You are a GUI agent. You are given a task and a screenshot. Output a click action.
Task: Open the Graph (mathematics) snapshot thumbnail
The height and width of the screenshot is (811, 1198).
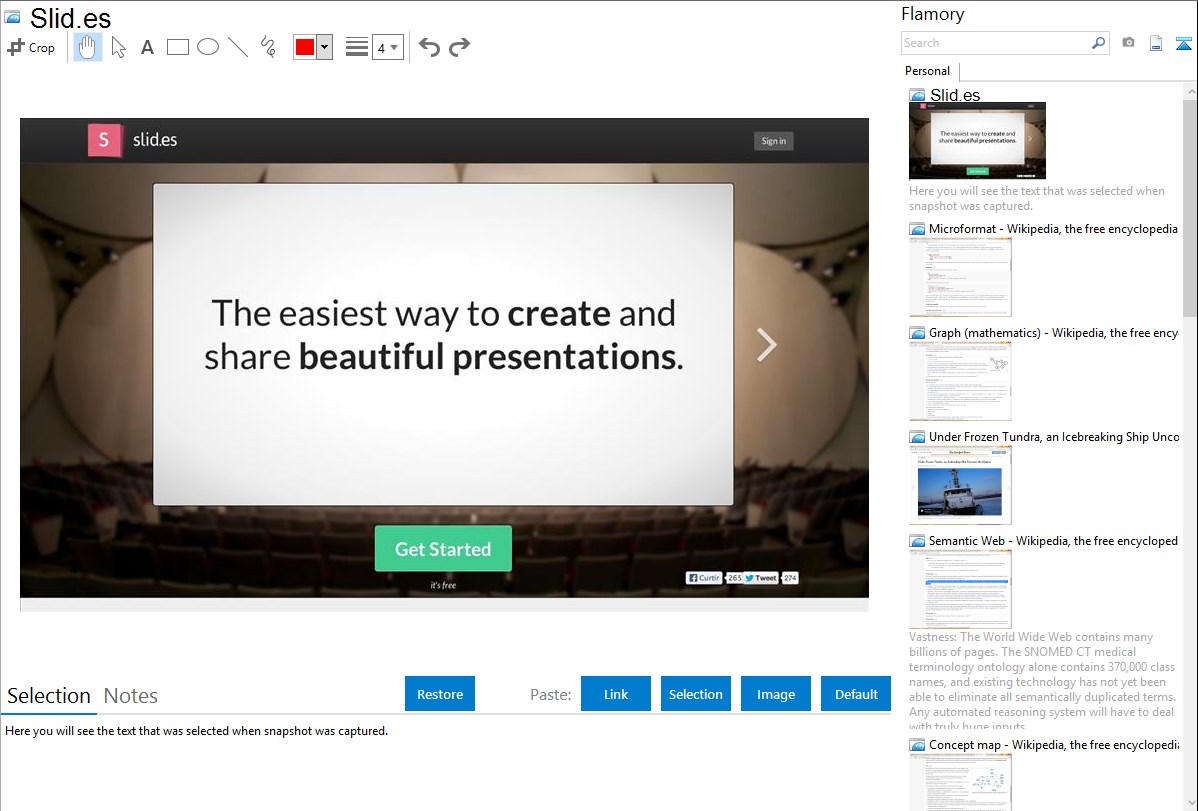pyautogui.click(x=960, y=381)
